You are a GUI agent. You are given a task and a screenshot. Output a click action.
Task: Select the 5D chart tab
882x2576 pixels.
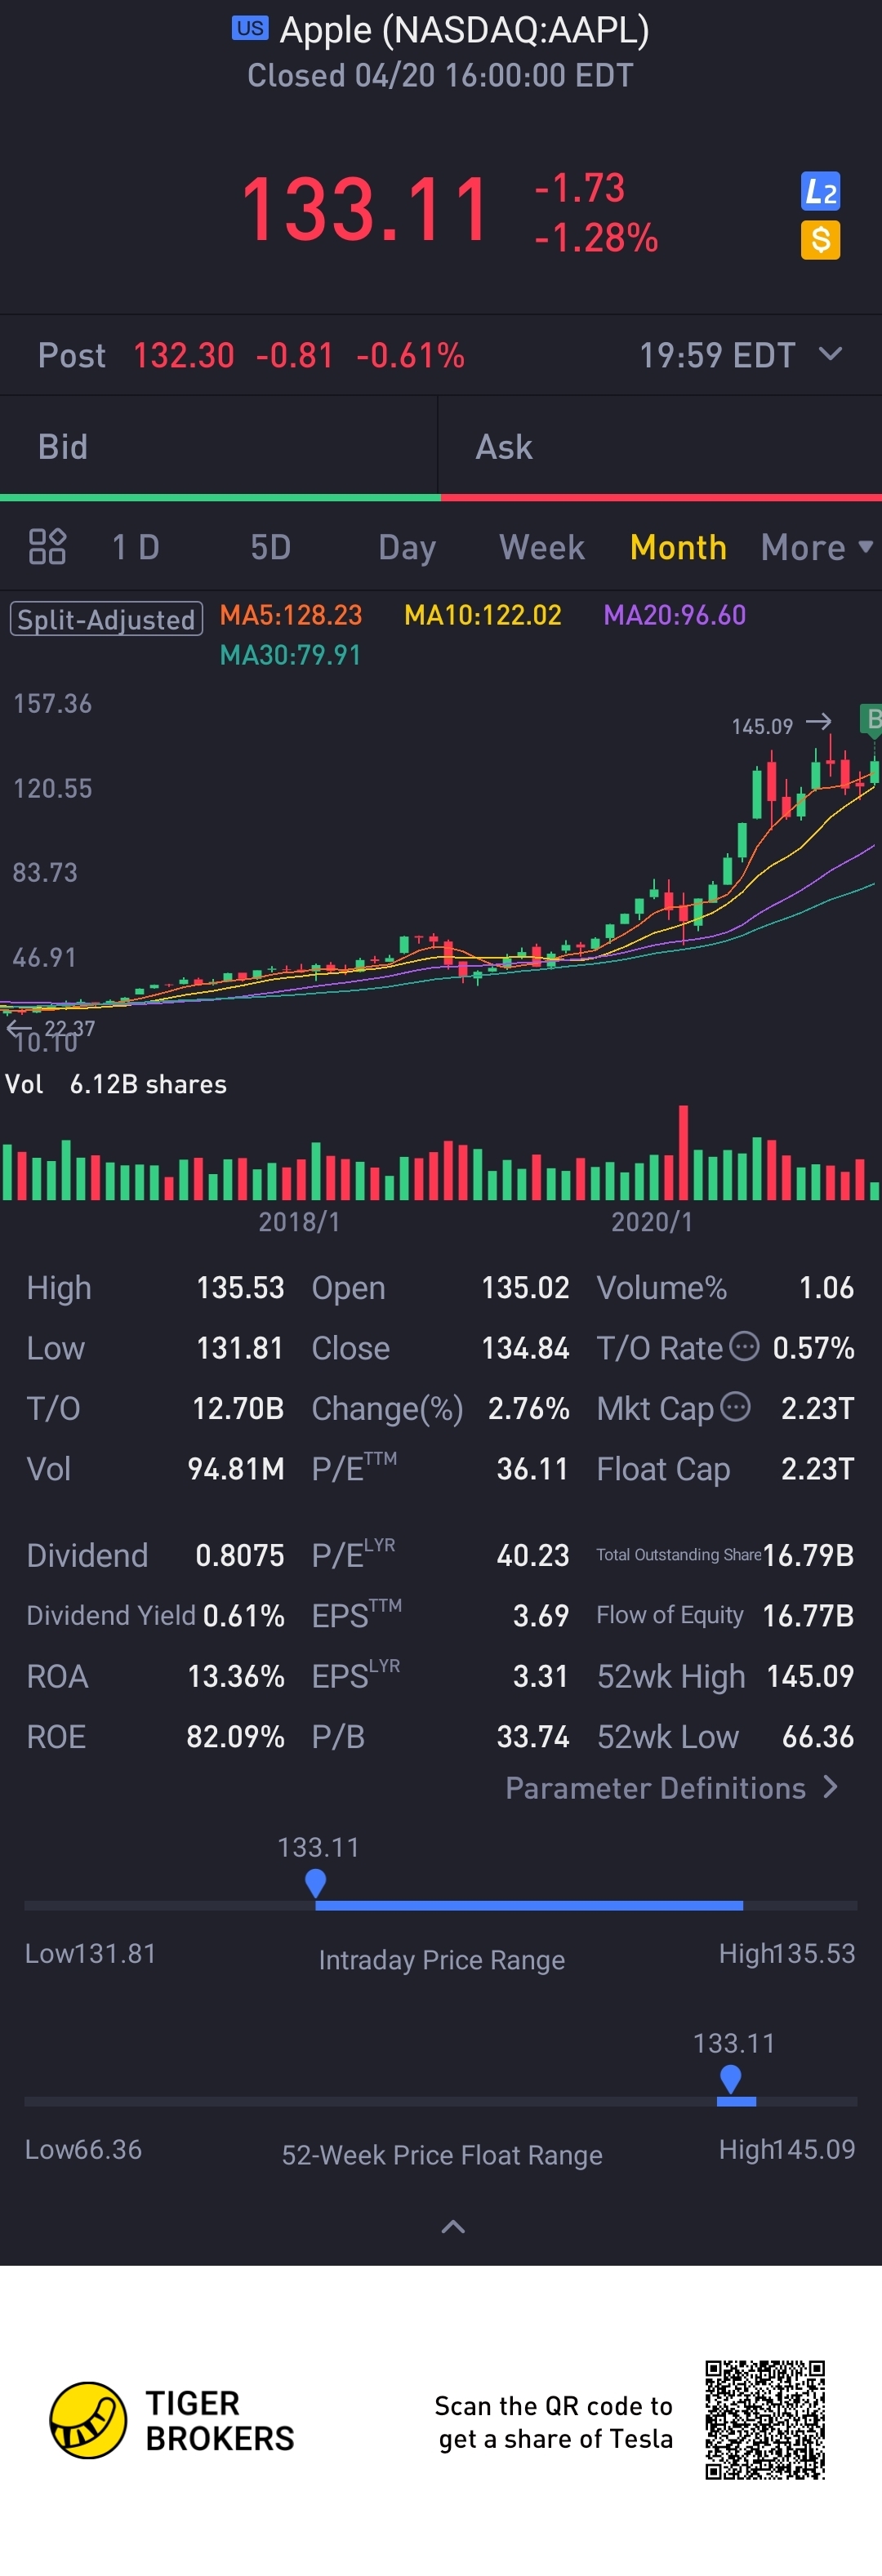click(270, 547)
